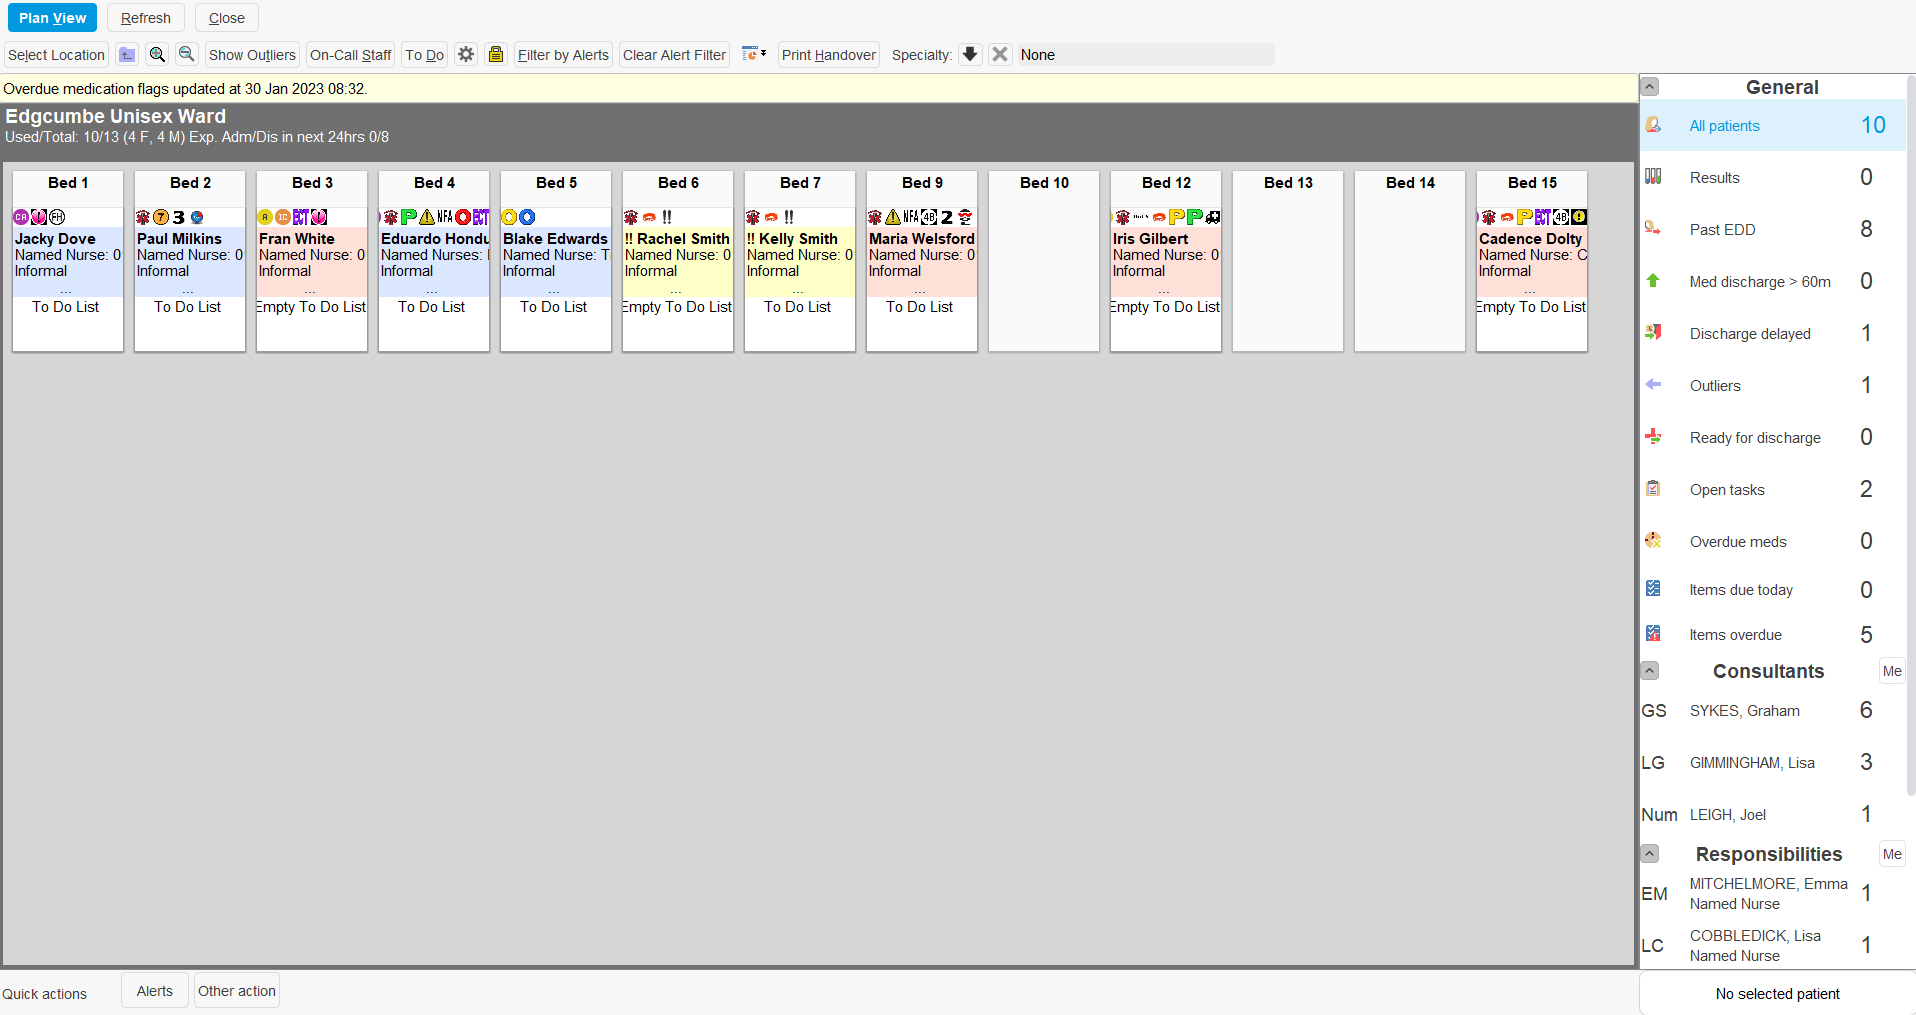1916x1015 pixels.
Task: Click the Specialty field showing None
Action: tap(1146, 55)
